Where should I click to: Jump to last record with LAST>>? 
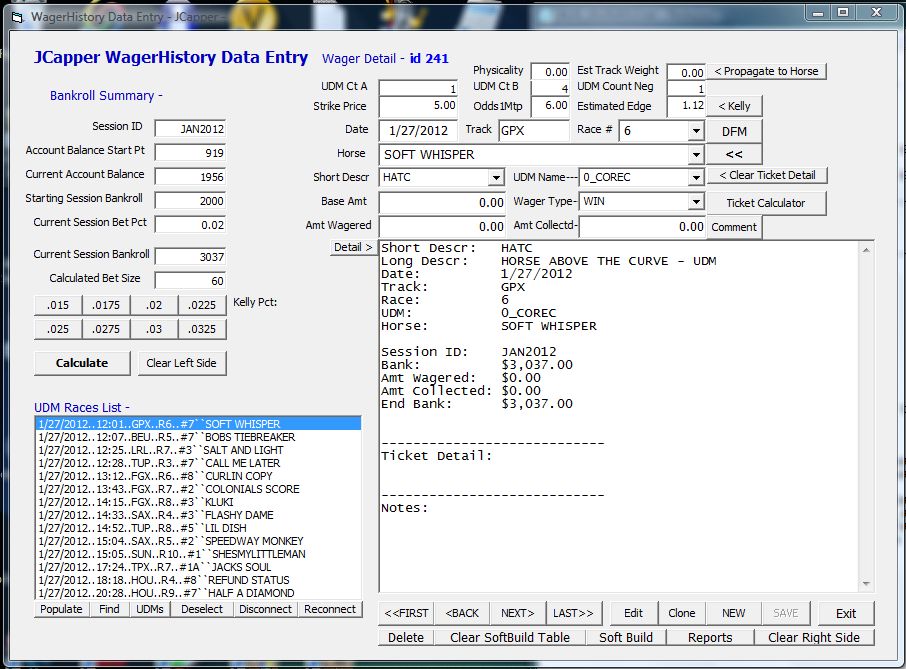(x=573, y=613)
